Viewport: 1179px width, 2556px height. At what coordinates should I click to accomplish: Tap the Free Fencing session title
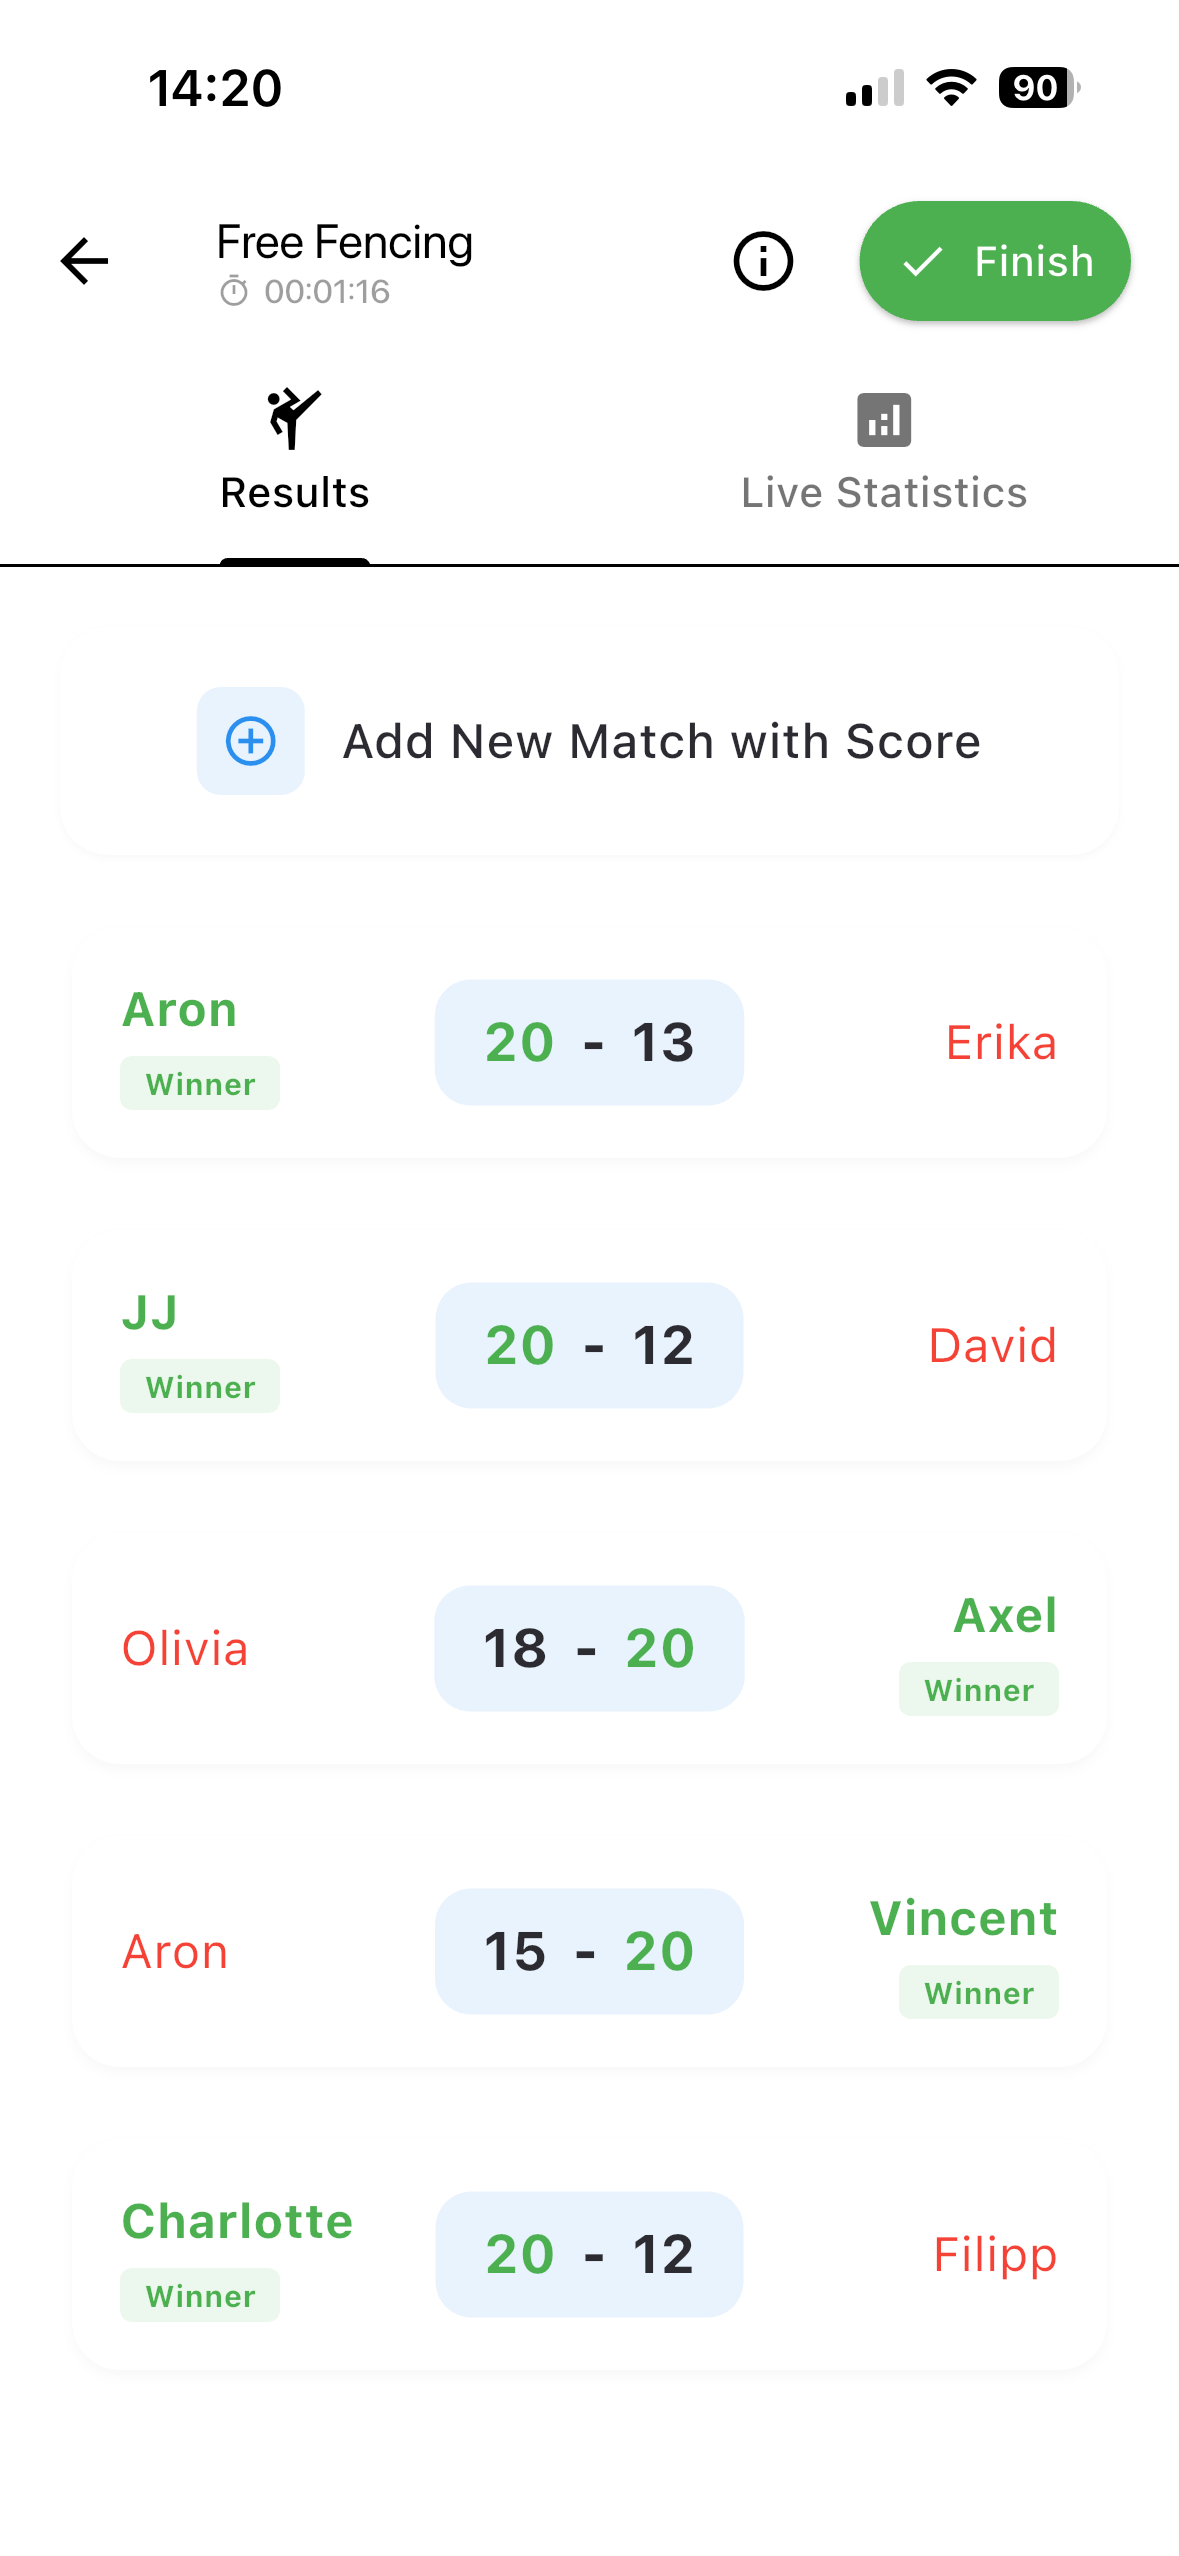345,243
